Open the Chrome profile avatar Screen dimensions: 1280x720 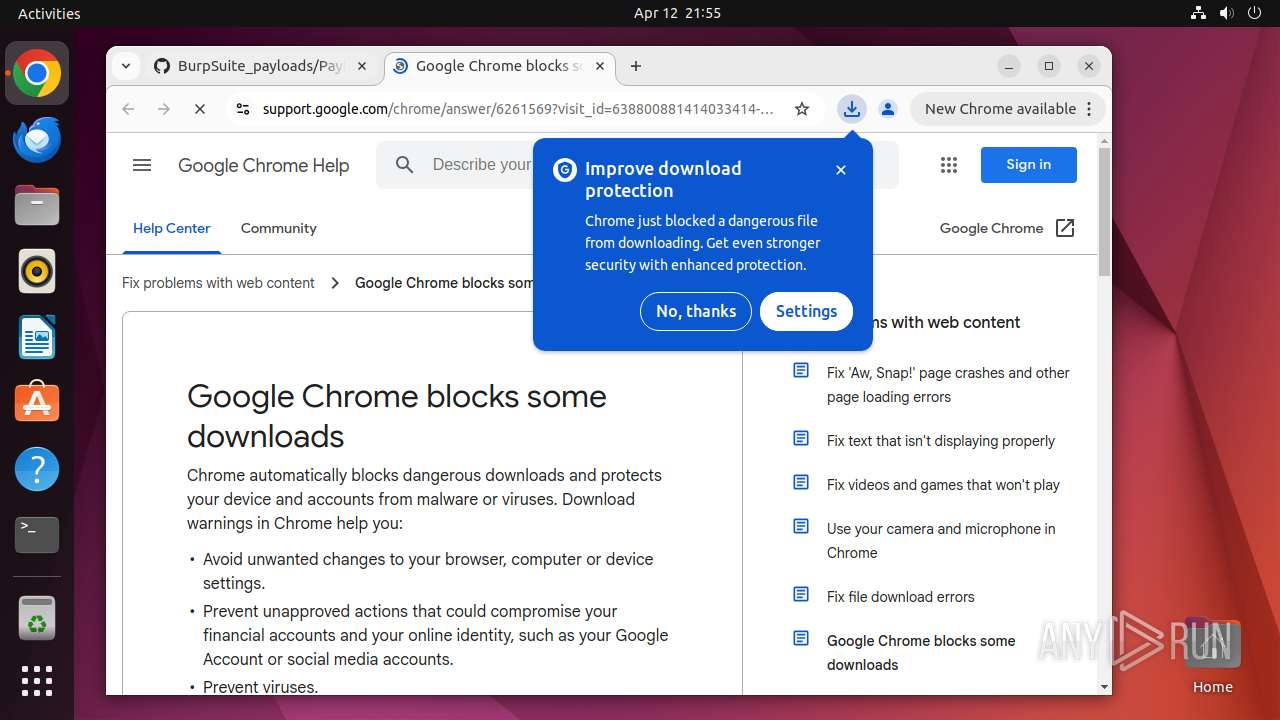887,109
